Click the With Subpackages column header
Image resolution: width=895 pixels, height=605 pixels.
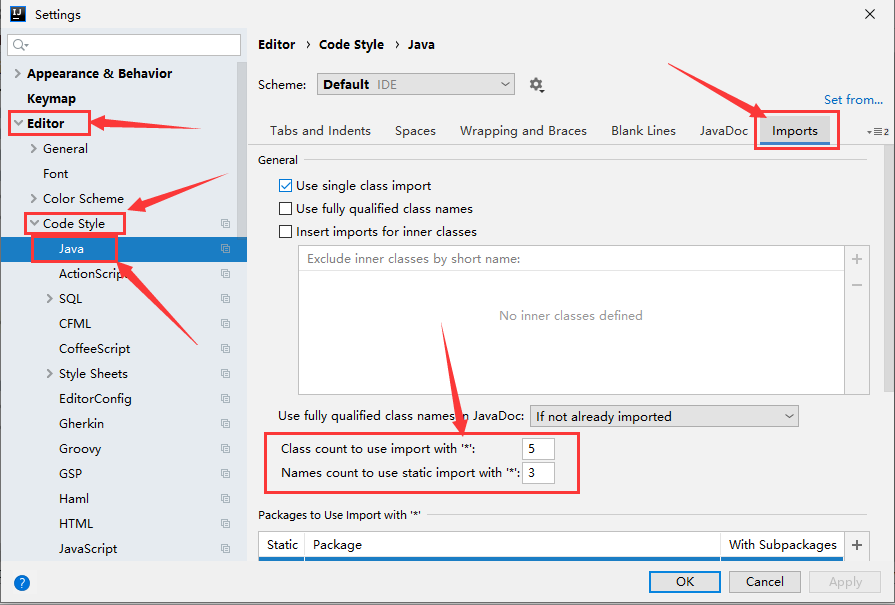[x=782, y=545]
